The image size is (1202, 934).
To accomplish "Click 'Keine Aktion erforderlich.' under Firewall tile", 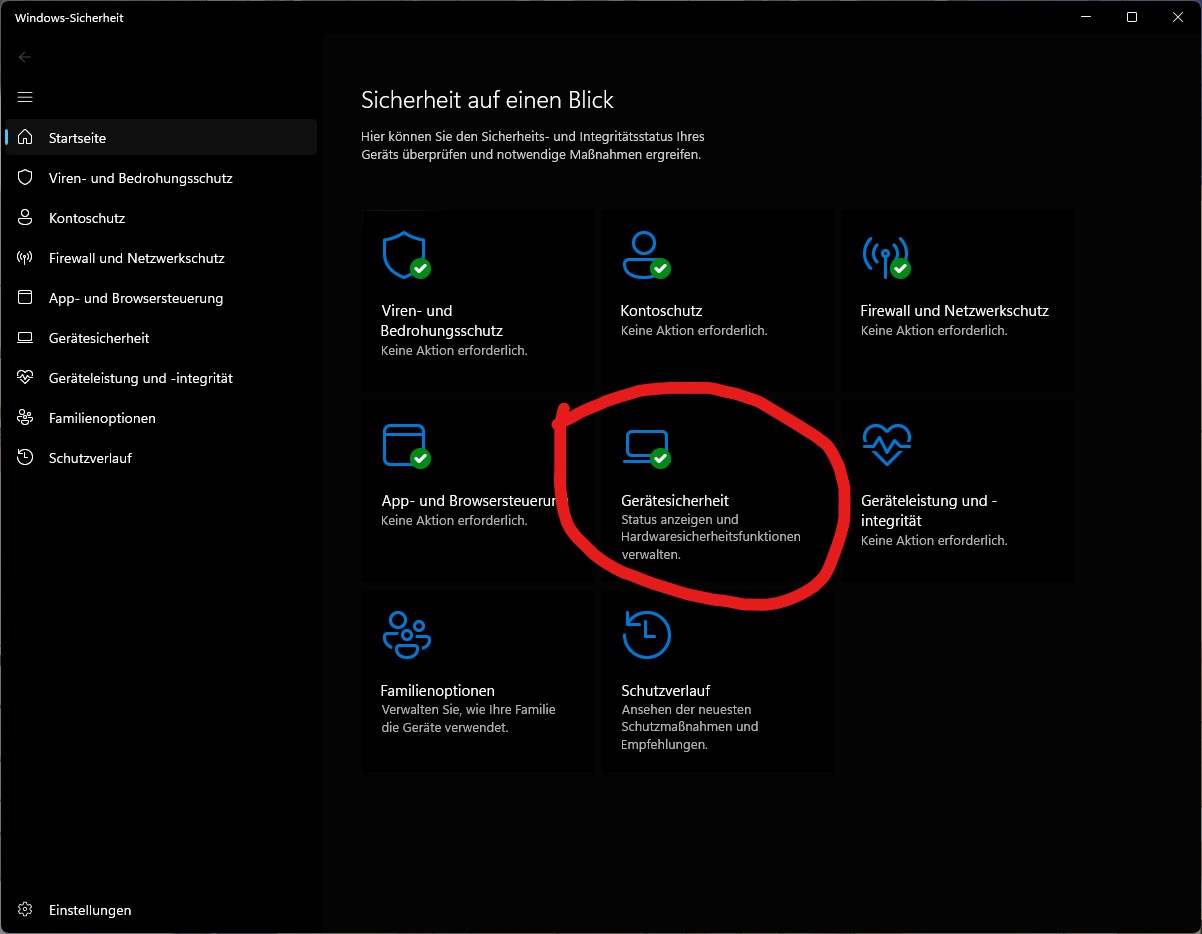I will (934, 330).
